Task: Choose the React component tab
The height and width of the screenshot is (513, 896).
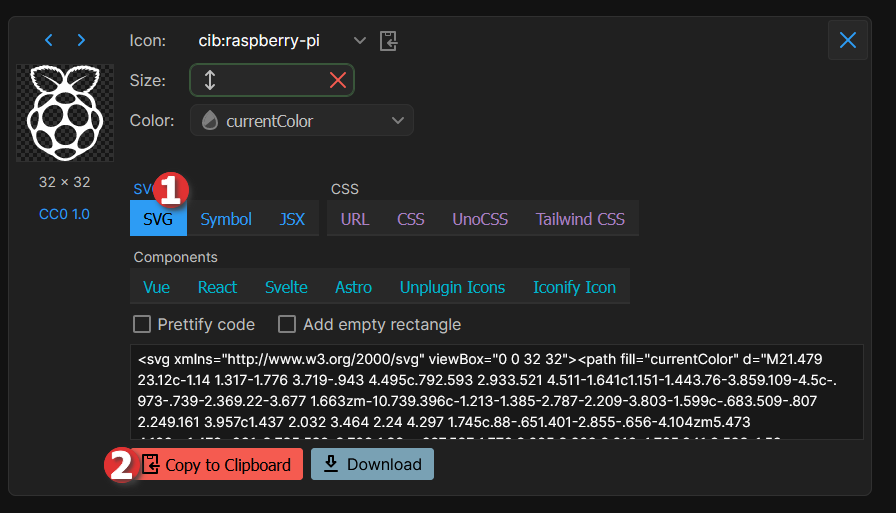Action: coord(217,287)
